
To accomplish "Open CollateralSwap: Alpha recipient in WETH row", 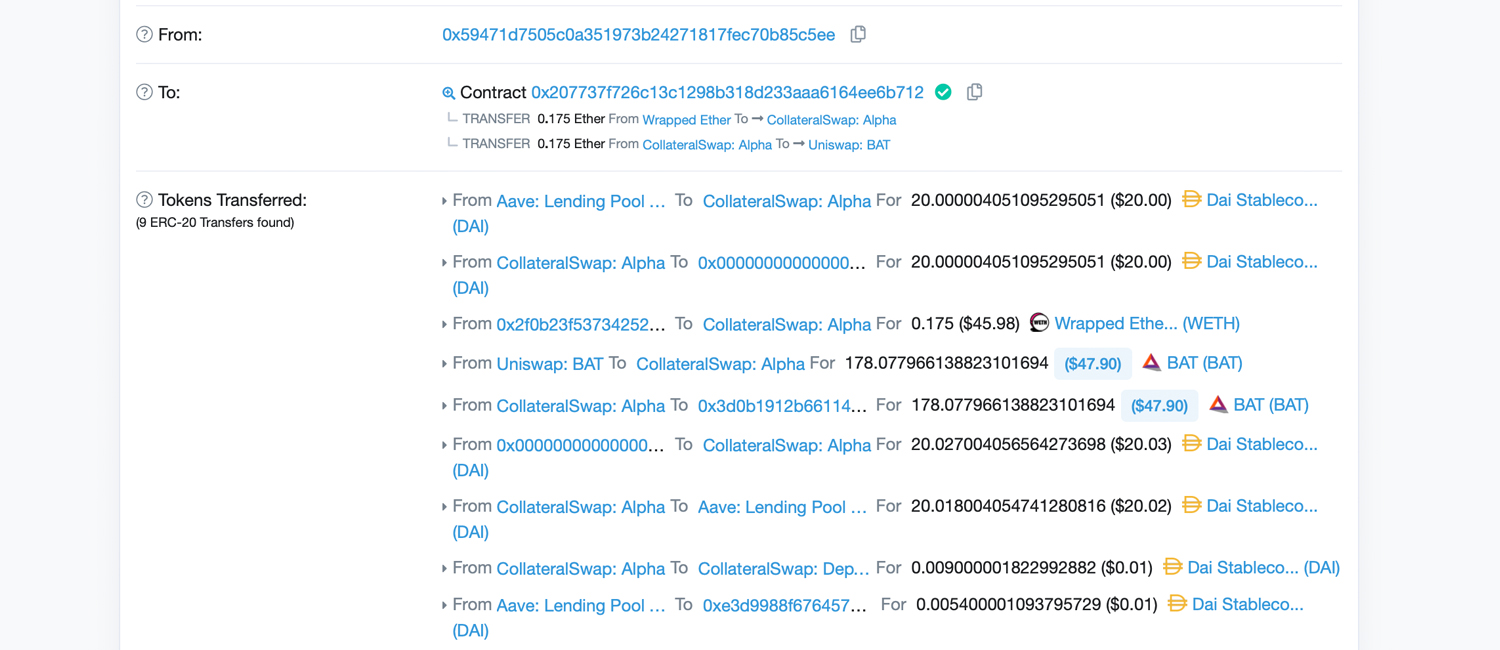I will point(787,325).
